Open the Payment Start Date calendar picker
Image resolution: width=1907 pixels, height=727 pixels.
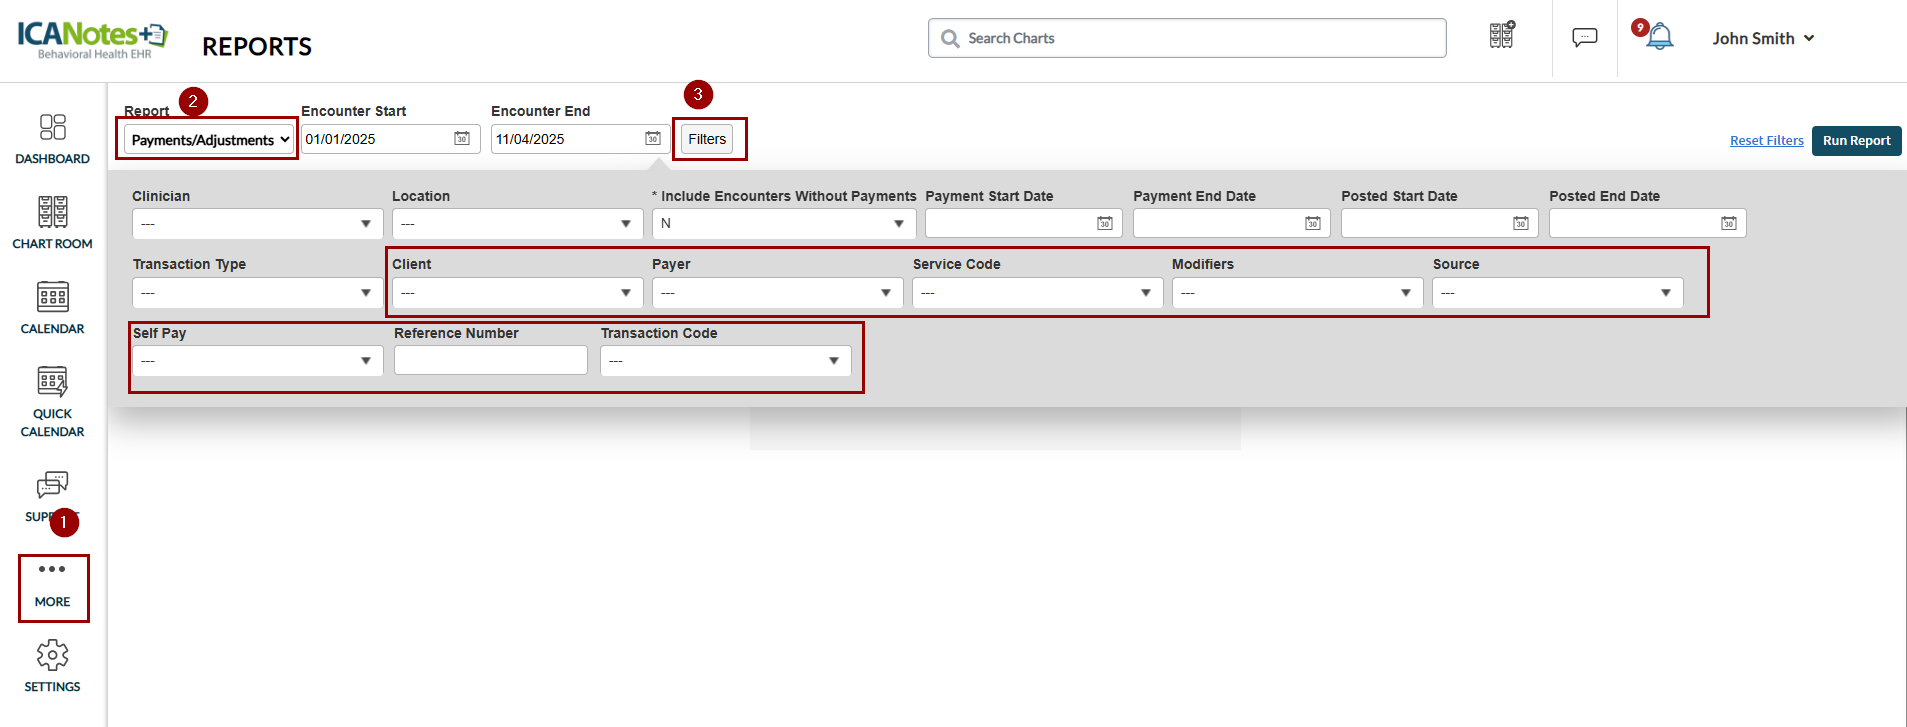point(1104,223)
